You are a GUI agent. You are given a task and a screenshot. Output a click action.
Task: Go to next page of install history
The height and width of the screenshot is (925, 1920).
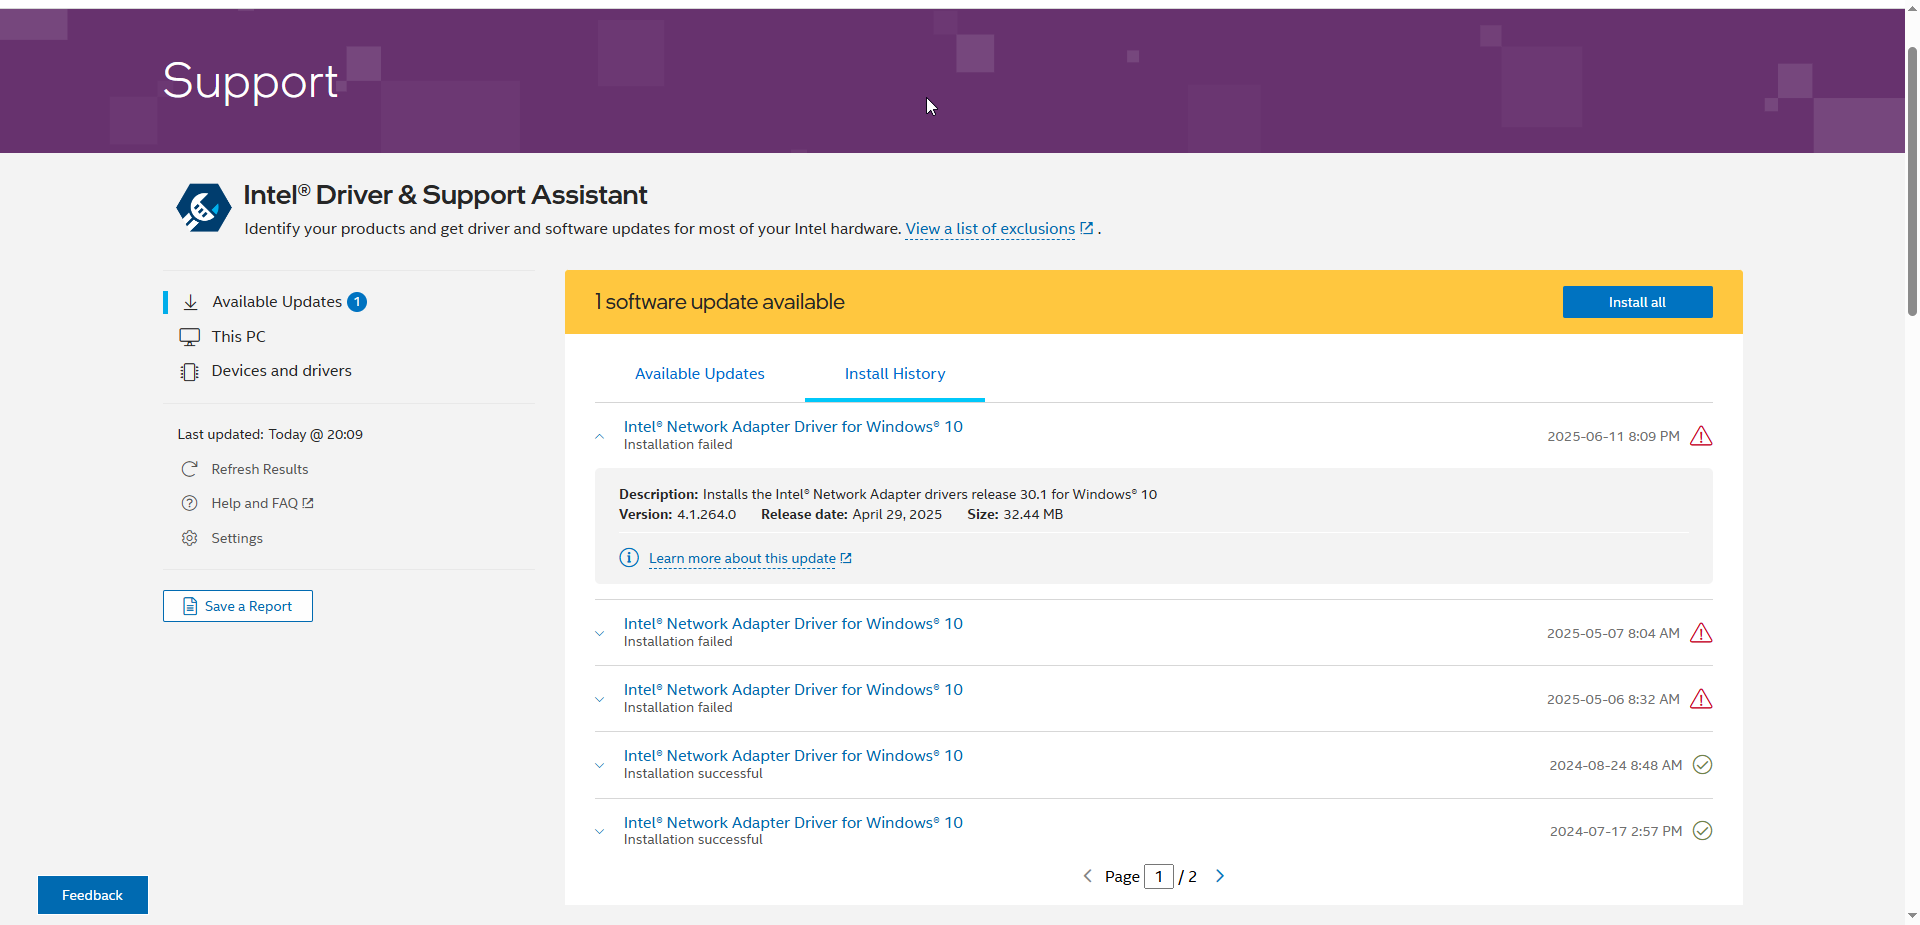[1220, 876]
